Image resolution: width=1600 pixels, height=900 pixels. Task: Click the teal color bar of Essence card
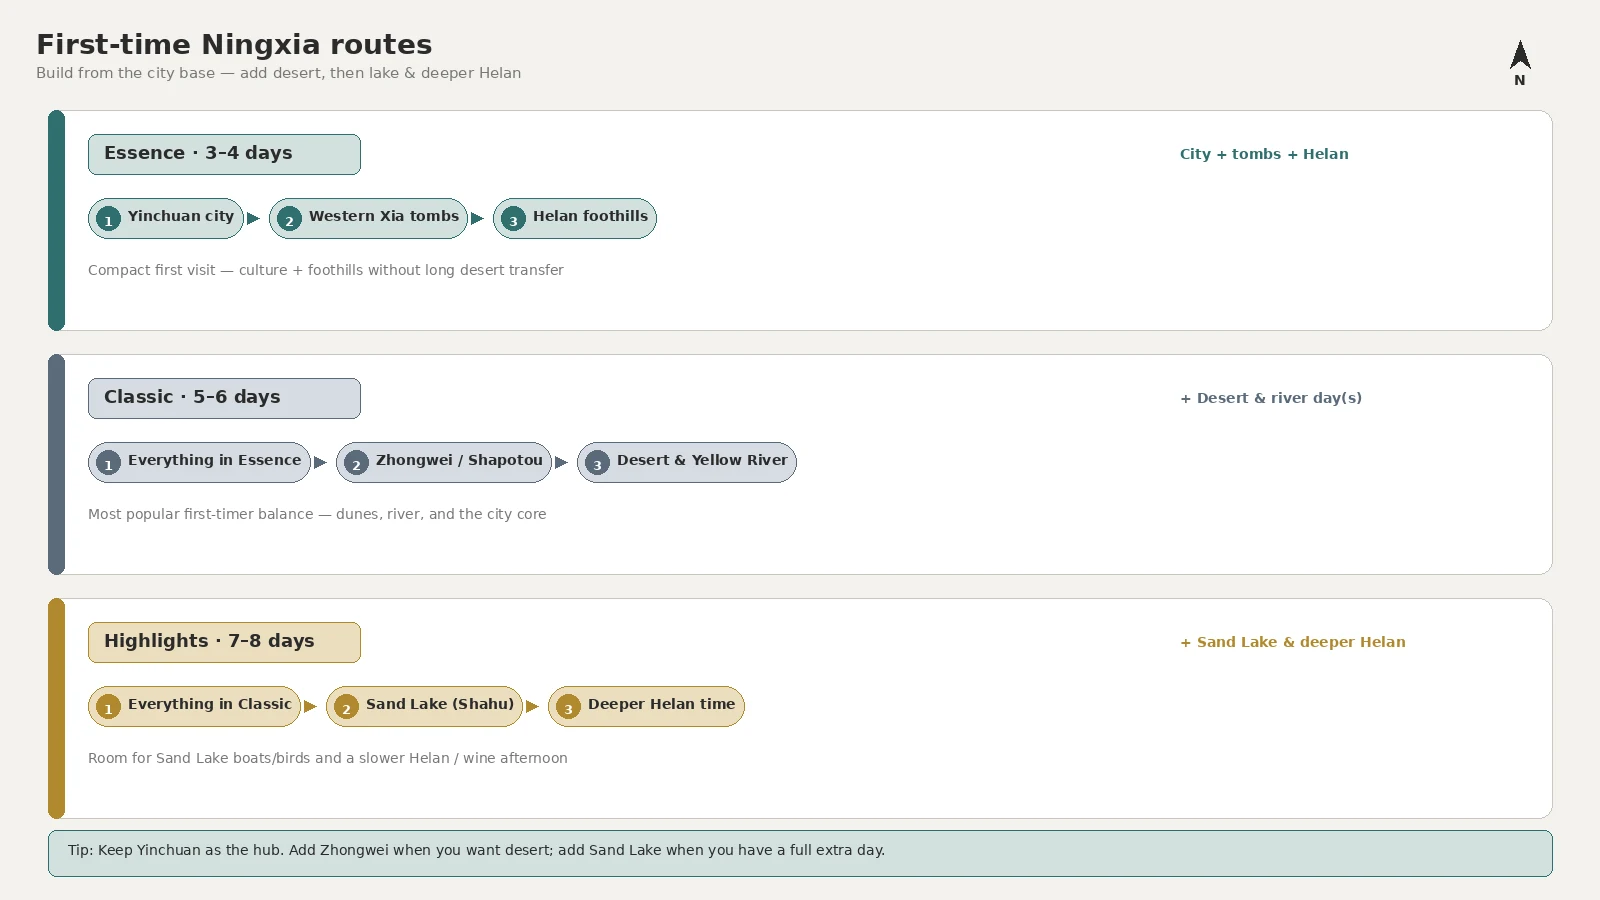(56, 220)
